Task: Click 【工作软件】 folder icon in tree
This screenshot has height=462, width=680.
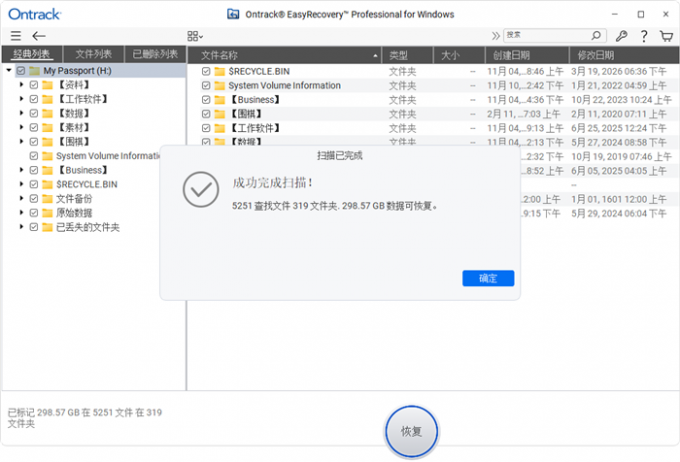Action: [x=48, y=99]
